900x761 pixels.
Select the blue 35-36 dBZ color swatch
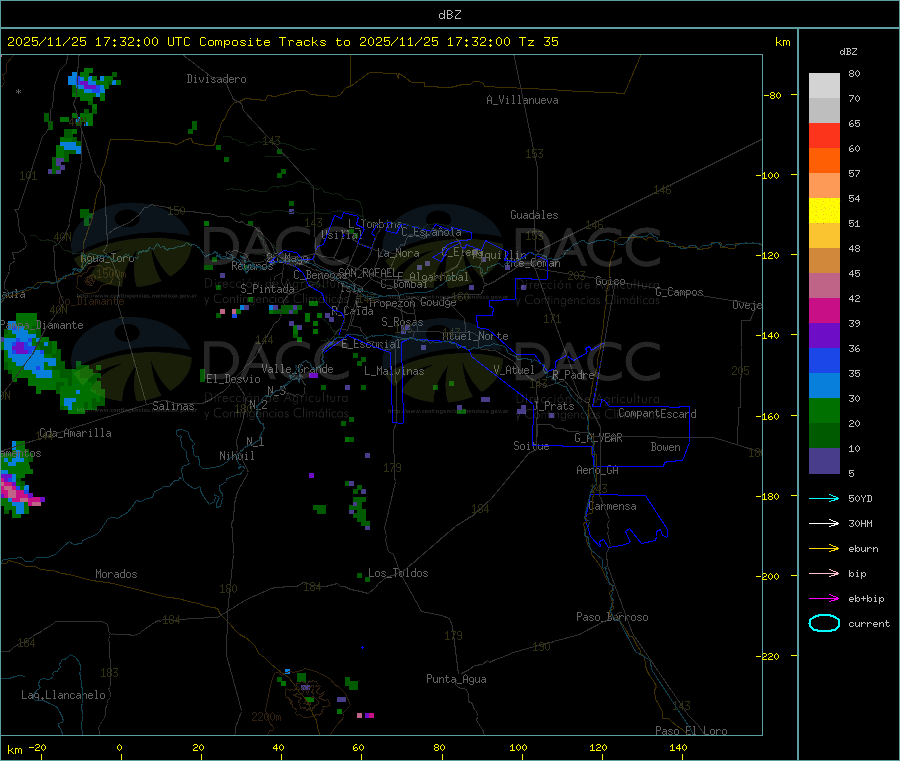pos(824,360)
